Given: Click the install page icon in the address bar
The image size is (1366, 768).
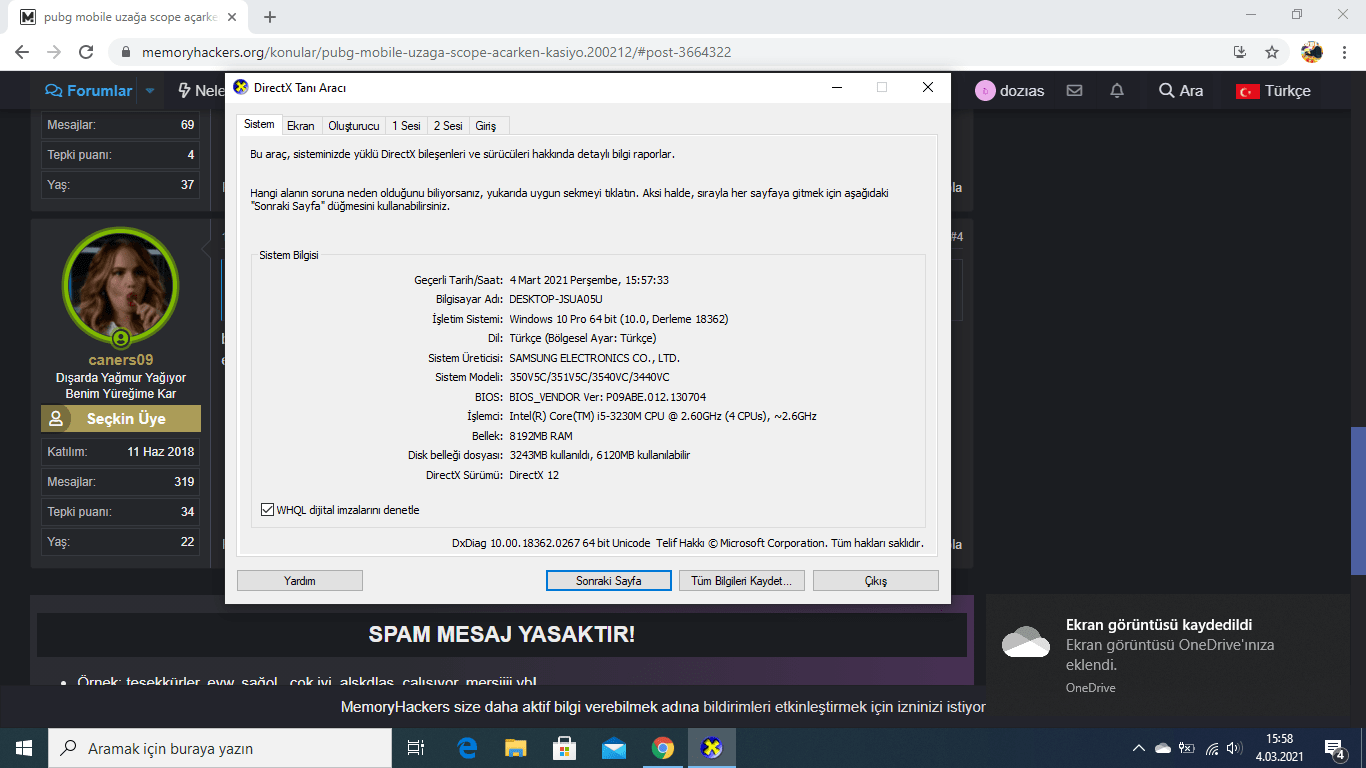Looking at the screenshot, I should pyautogui.click(x=1240, y=52).
